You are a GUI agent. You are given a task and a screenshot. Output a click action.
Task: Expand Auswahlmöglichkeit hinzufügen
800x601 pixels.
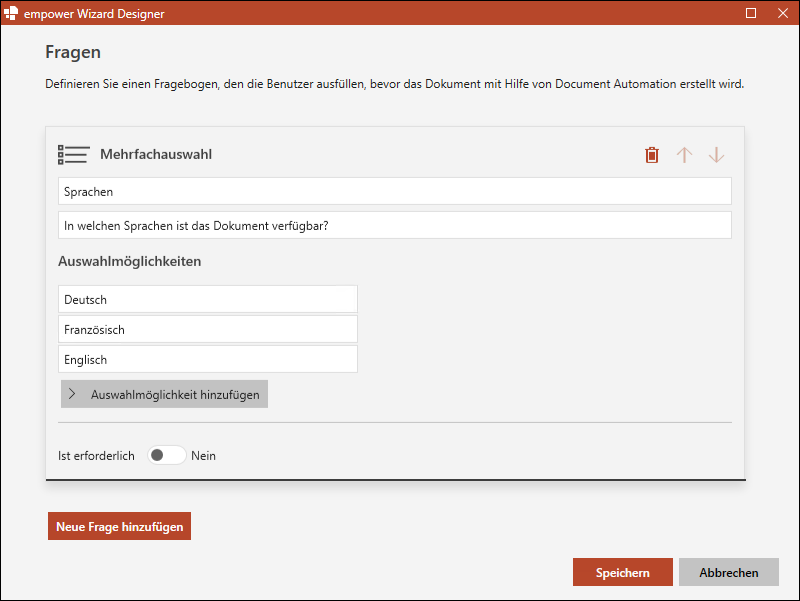pyautogui.click(x=164, y=394)
